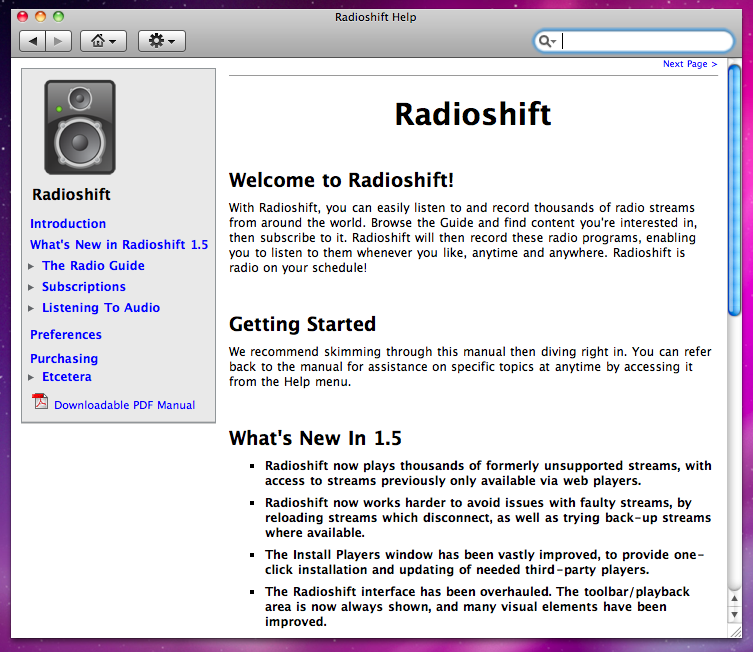Image resolution: width=753 pixels, height=652 pixels.
Task: Click the sidebar Radioshift title text
Action: (x=71, y=194)
